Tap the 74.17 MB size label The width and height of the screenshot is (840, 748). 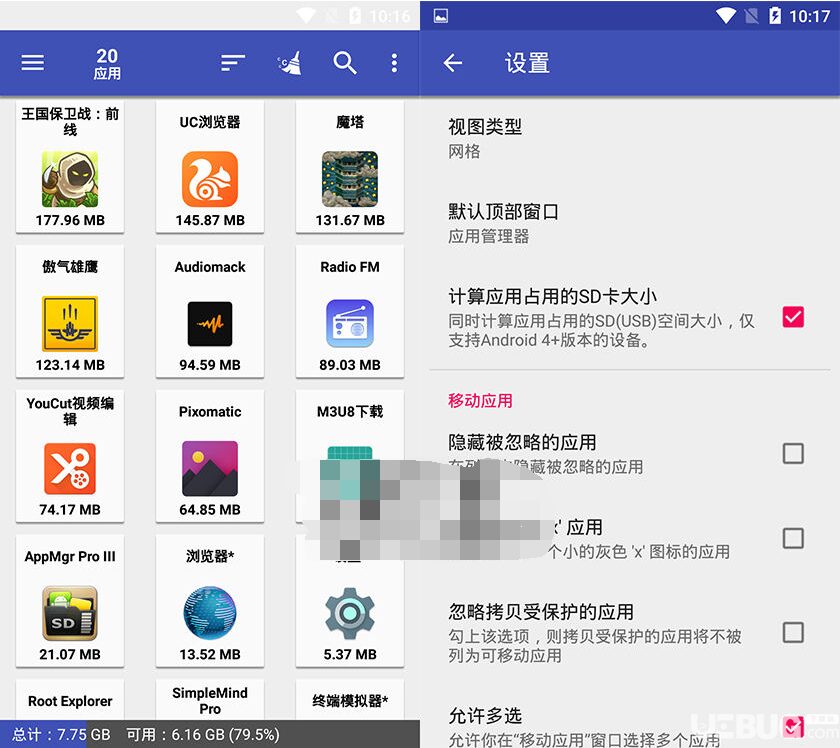tap(70, 510)
